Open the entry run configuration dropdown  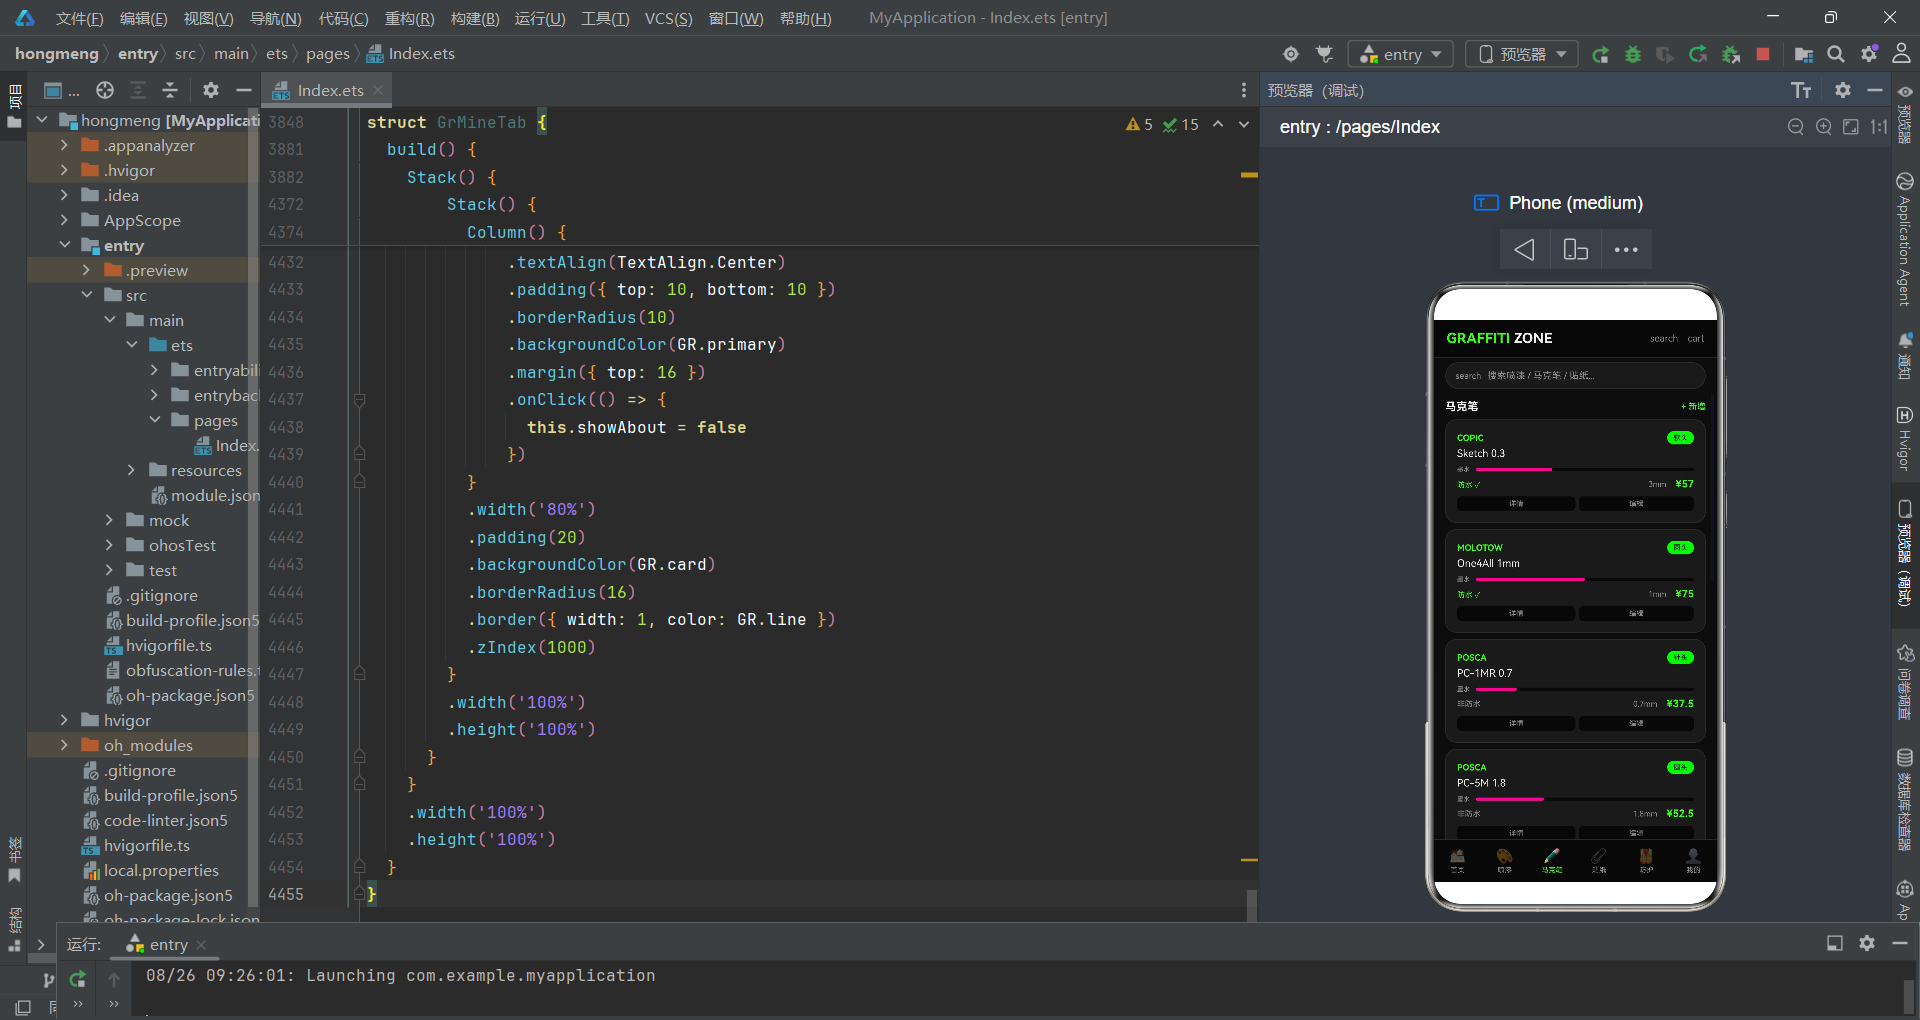click(1400, 54)
